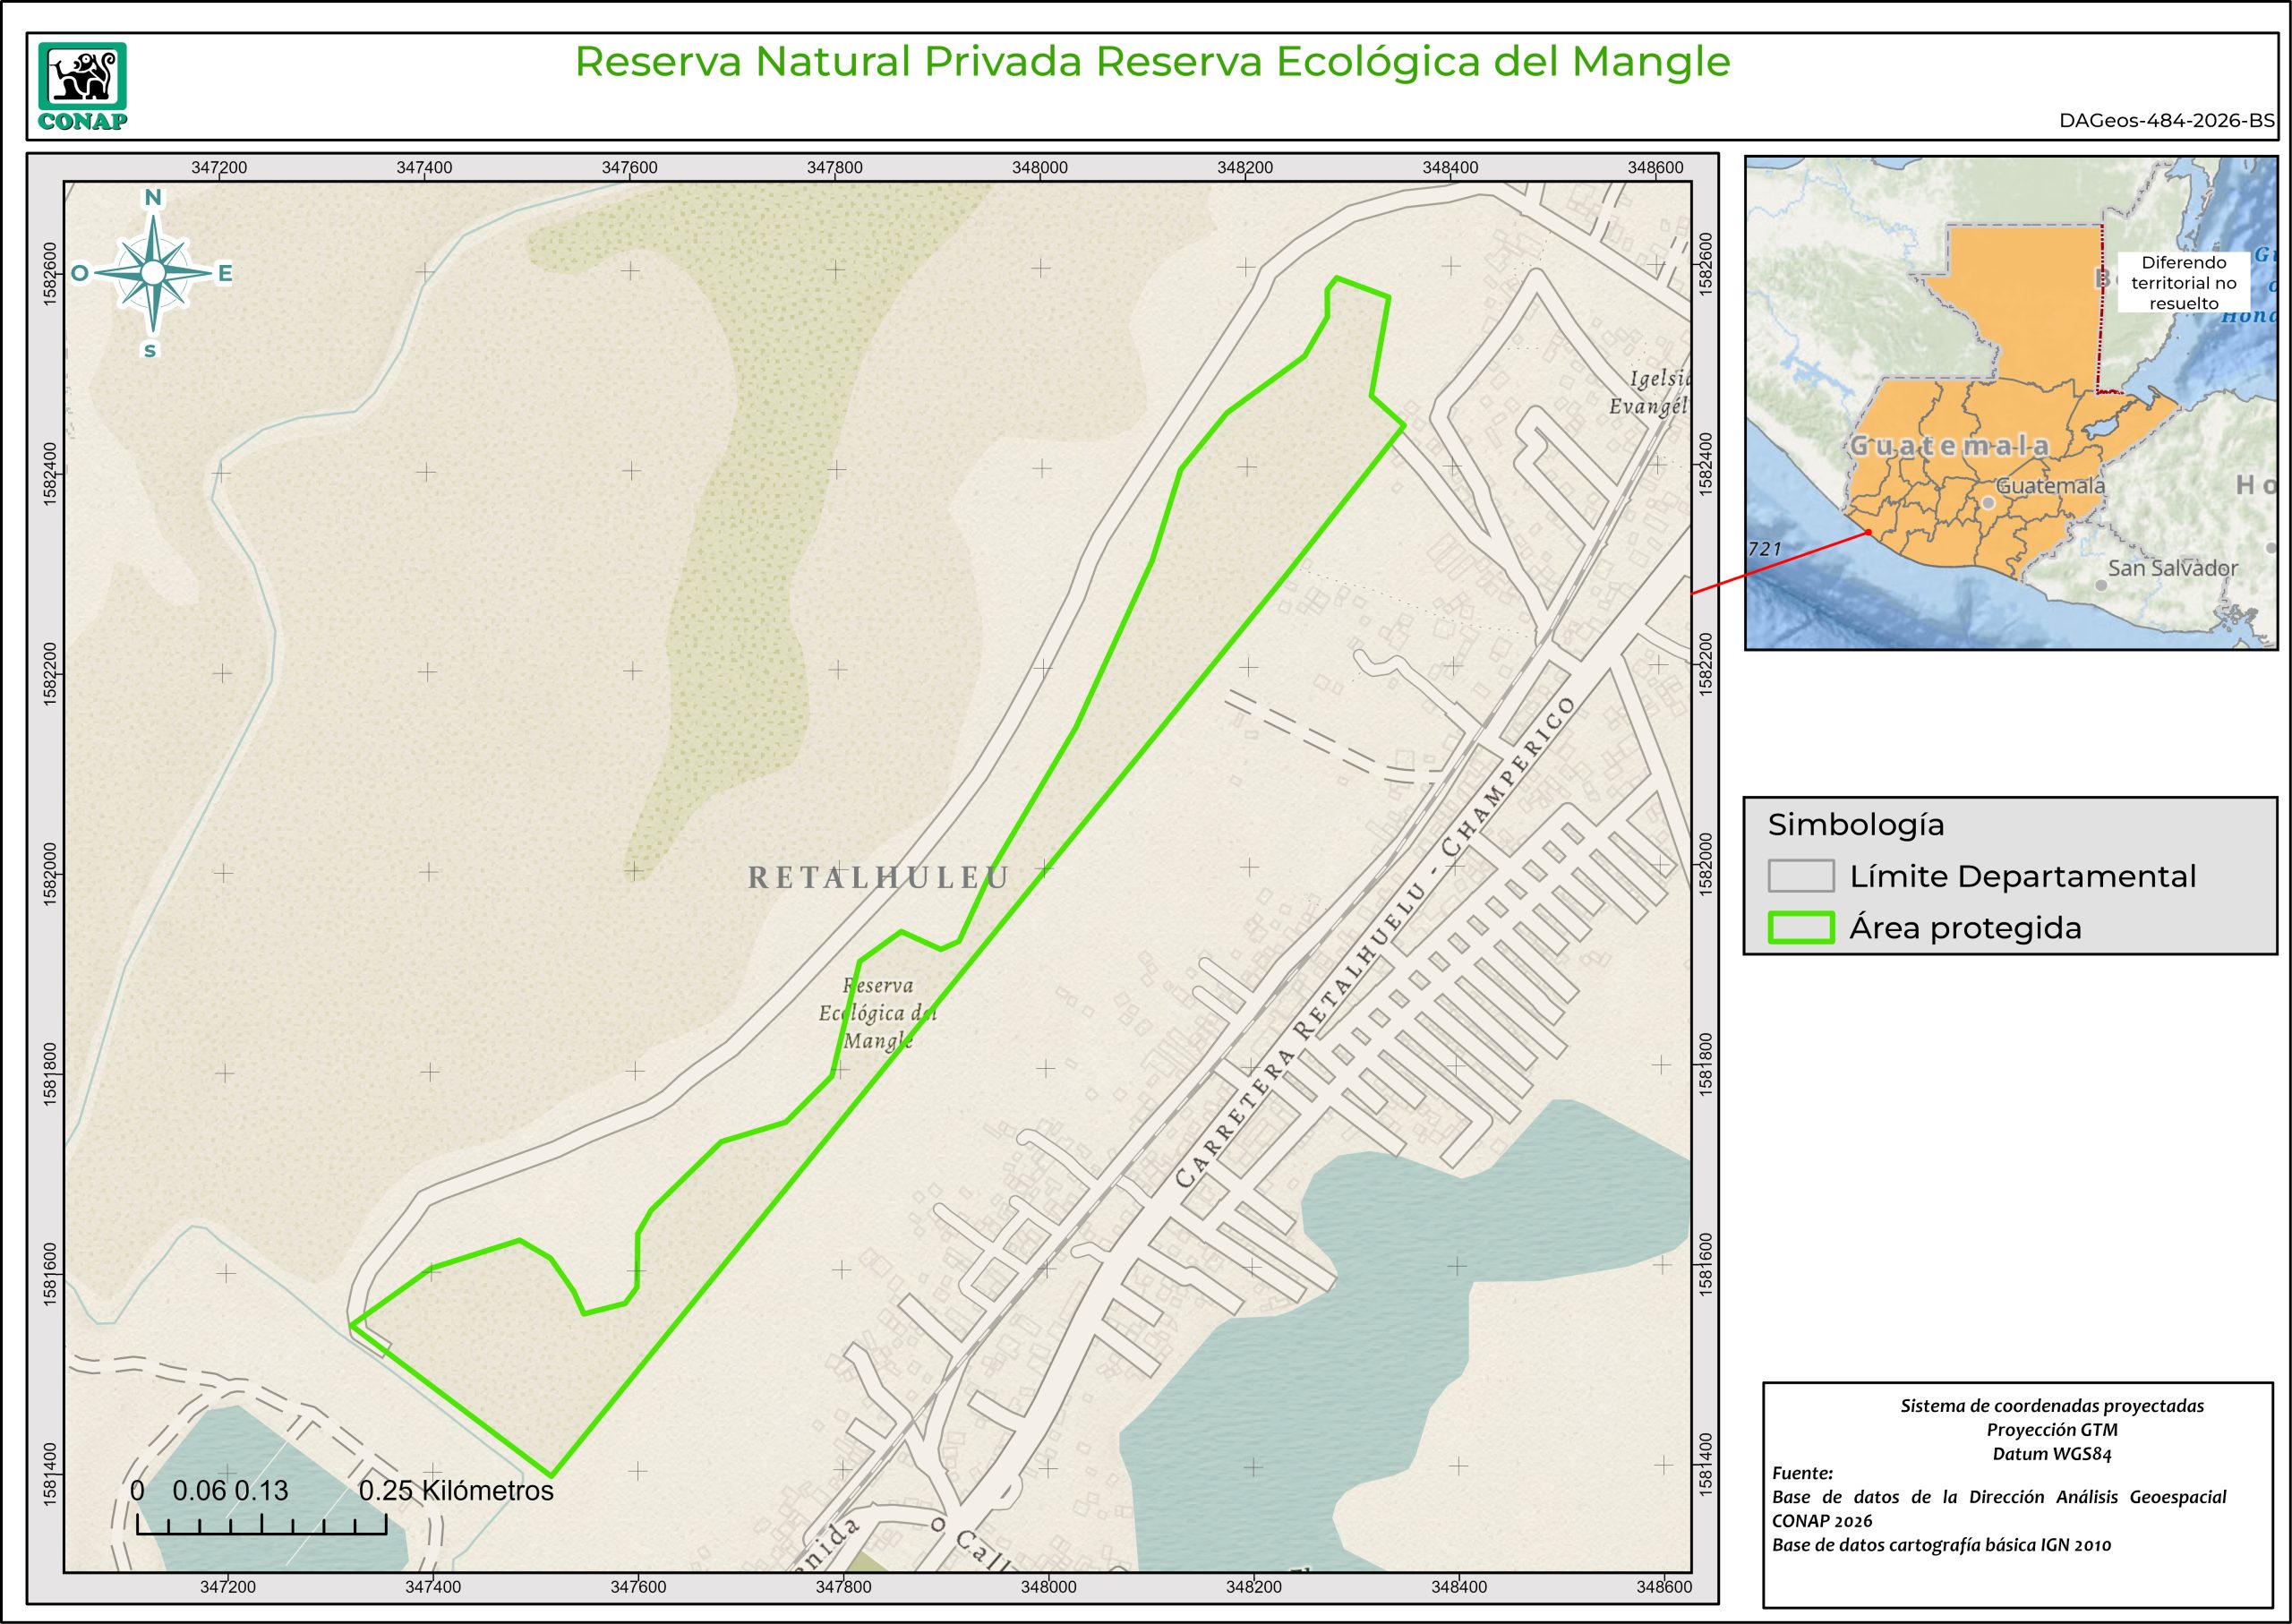Click the compass rose north arrow
This screenshot has width=2292, height=1624.
pyautogui.click(x=153, y=271)
